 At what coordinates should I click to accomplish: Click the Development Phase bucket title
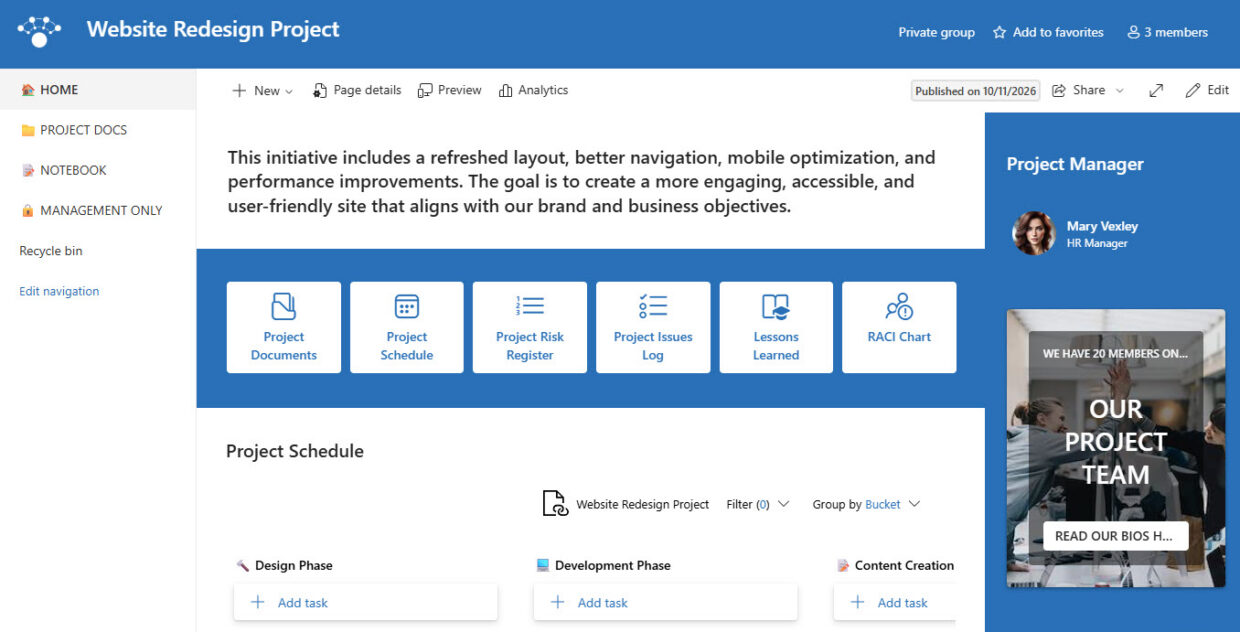click(613, 565)
